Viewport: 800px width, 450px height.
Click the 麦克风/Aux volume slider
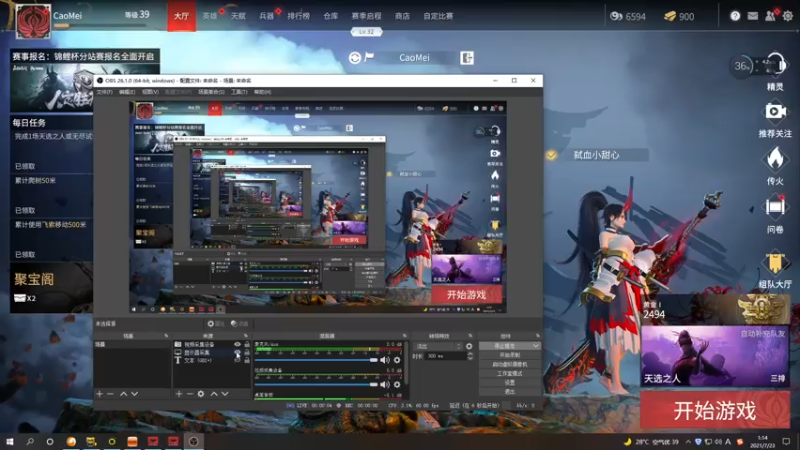316,360
